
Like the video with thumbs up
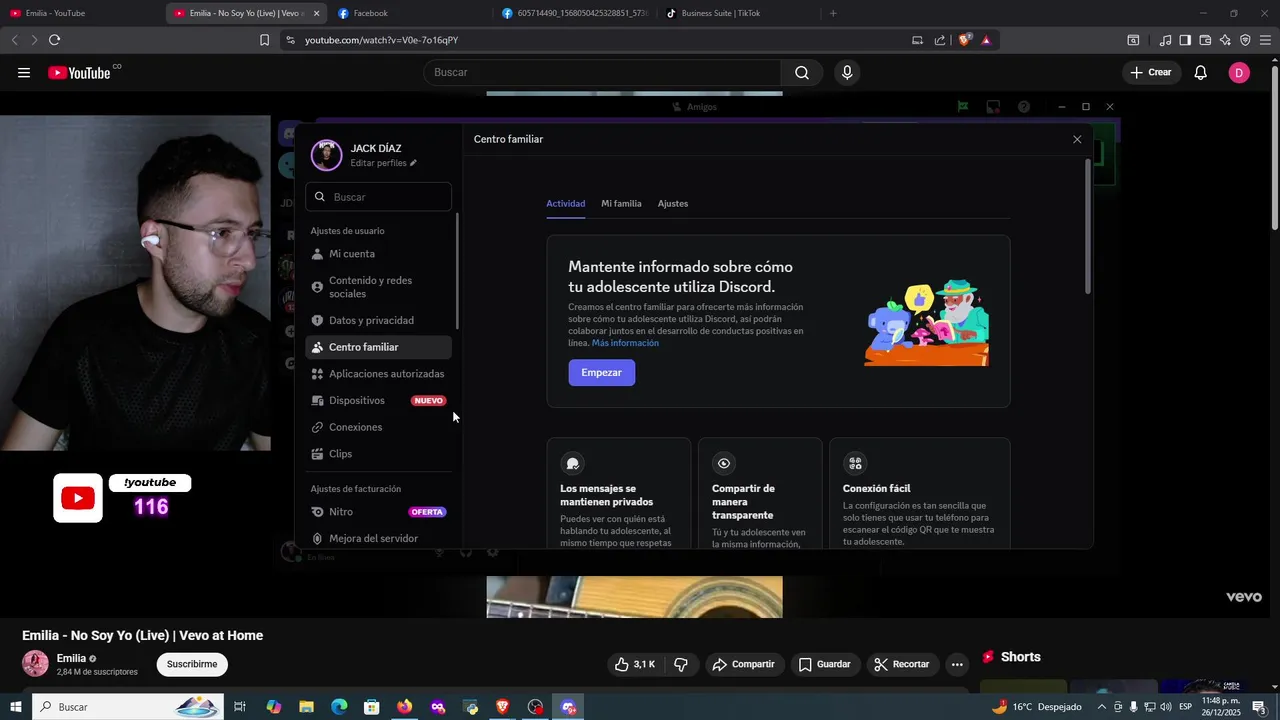(635, 664)
